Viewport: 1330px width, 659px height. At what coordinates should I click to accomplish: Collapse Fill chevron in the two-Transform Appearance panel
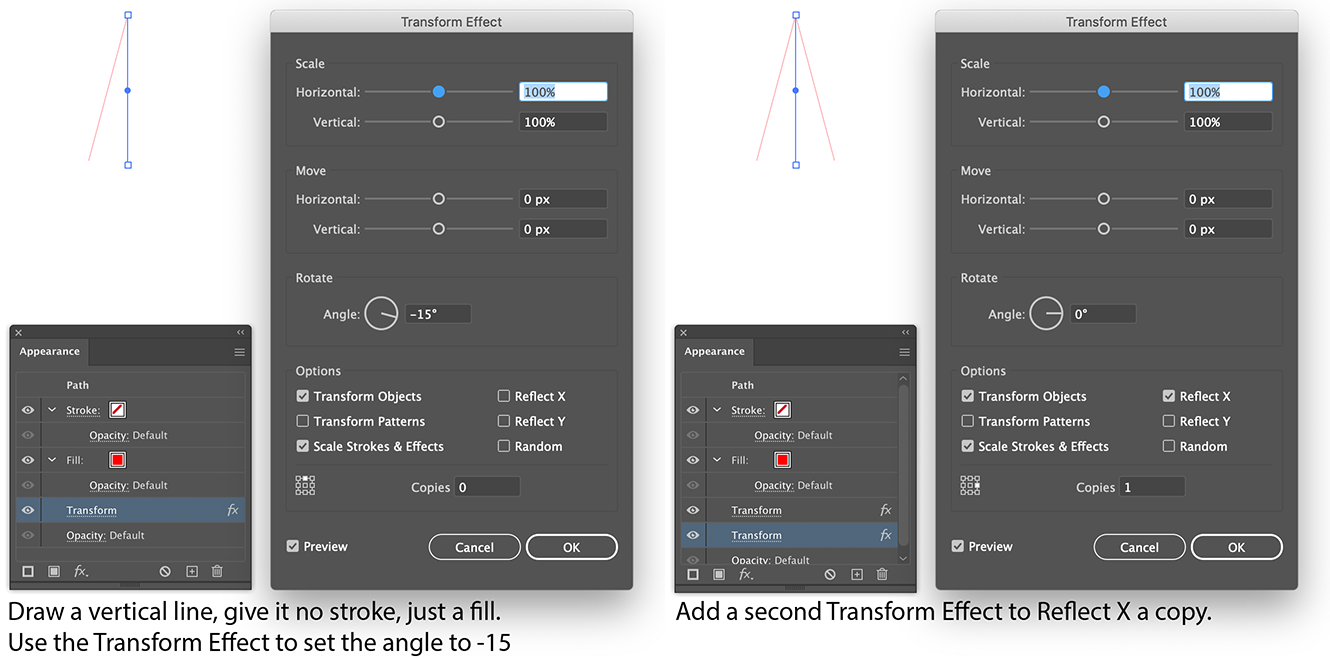717,460
